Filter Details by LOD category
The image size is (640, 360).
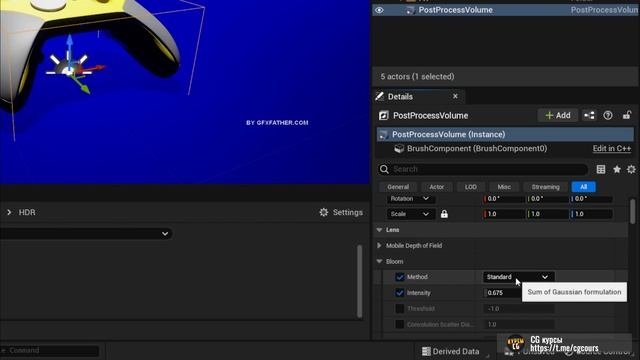(471, 187)
